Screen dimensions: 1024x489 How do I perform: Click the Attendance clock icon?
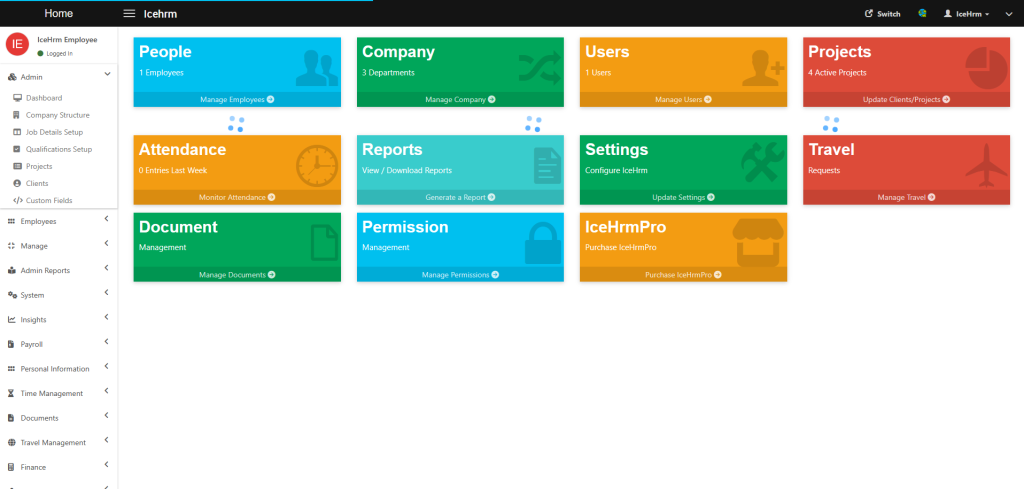tap(316, 164)
